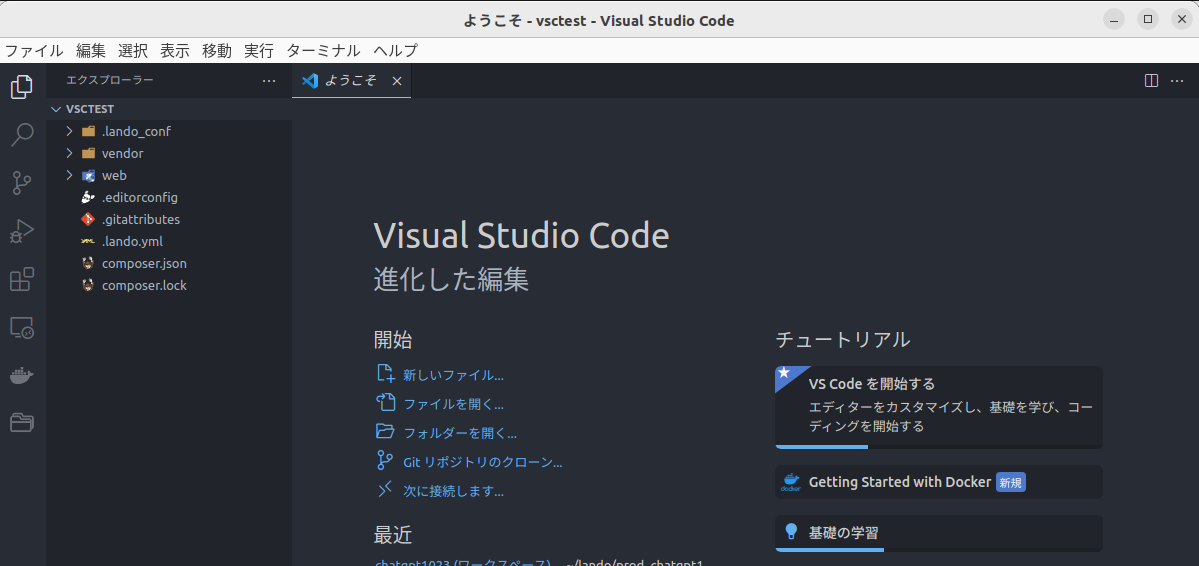
Task: Open the ヘルプ menu
Action: click(x=396, y=51)
